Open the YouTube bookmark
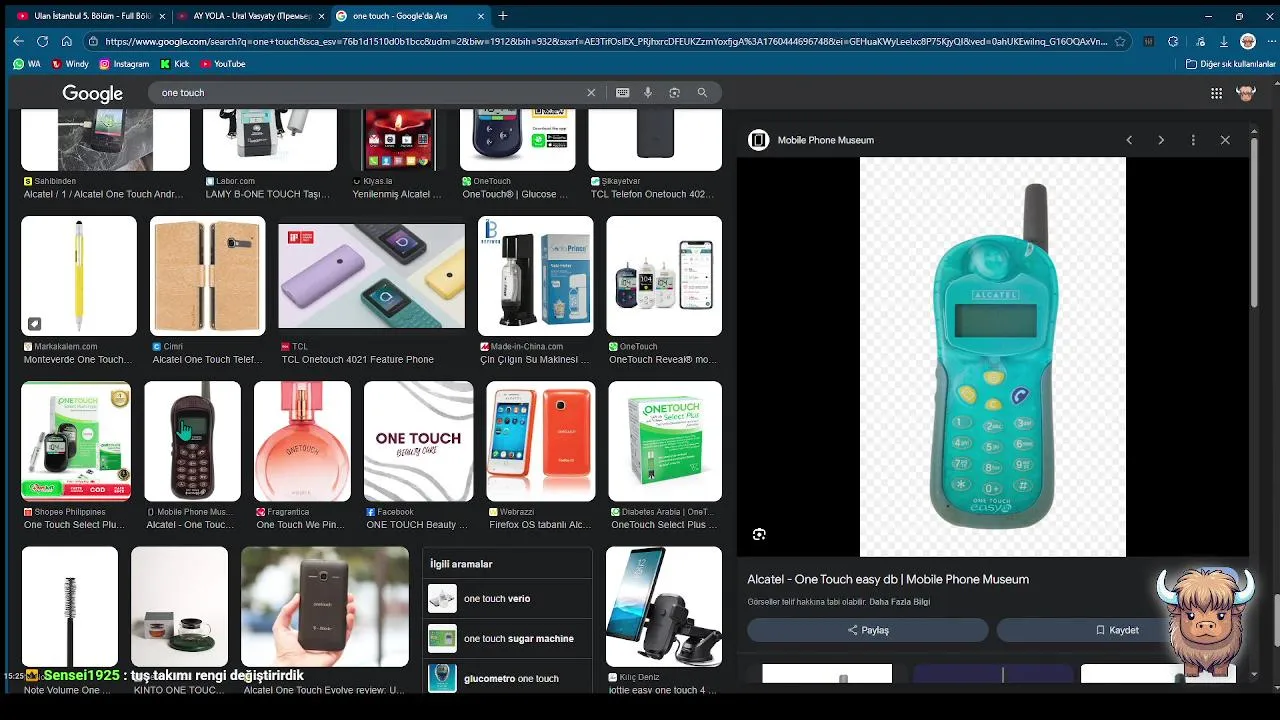This screenshot has width=1280, height=720. (x=222, y=64)
